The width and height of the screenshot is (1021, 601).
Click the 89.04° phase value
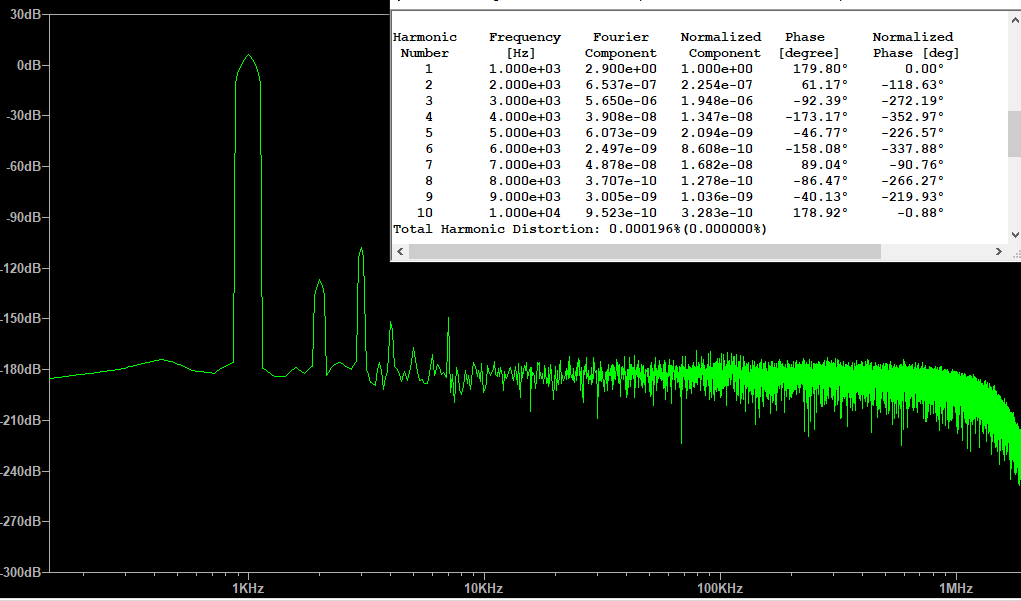coord(824,165)
